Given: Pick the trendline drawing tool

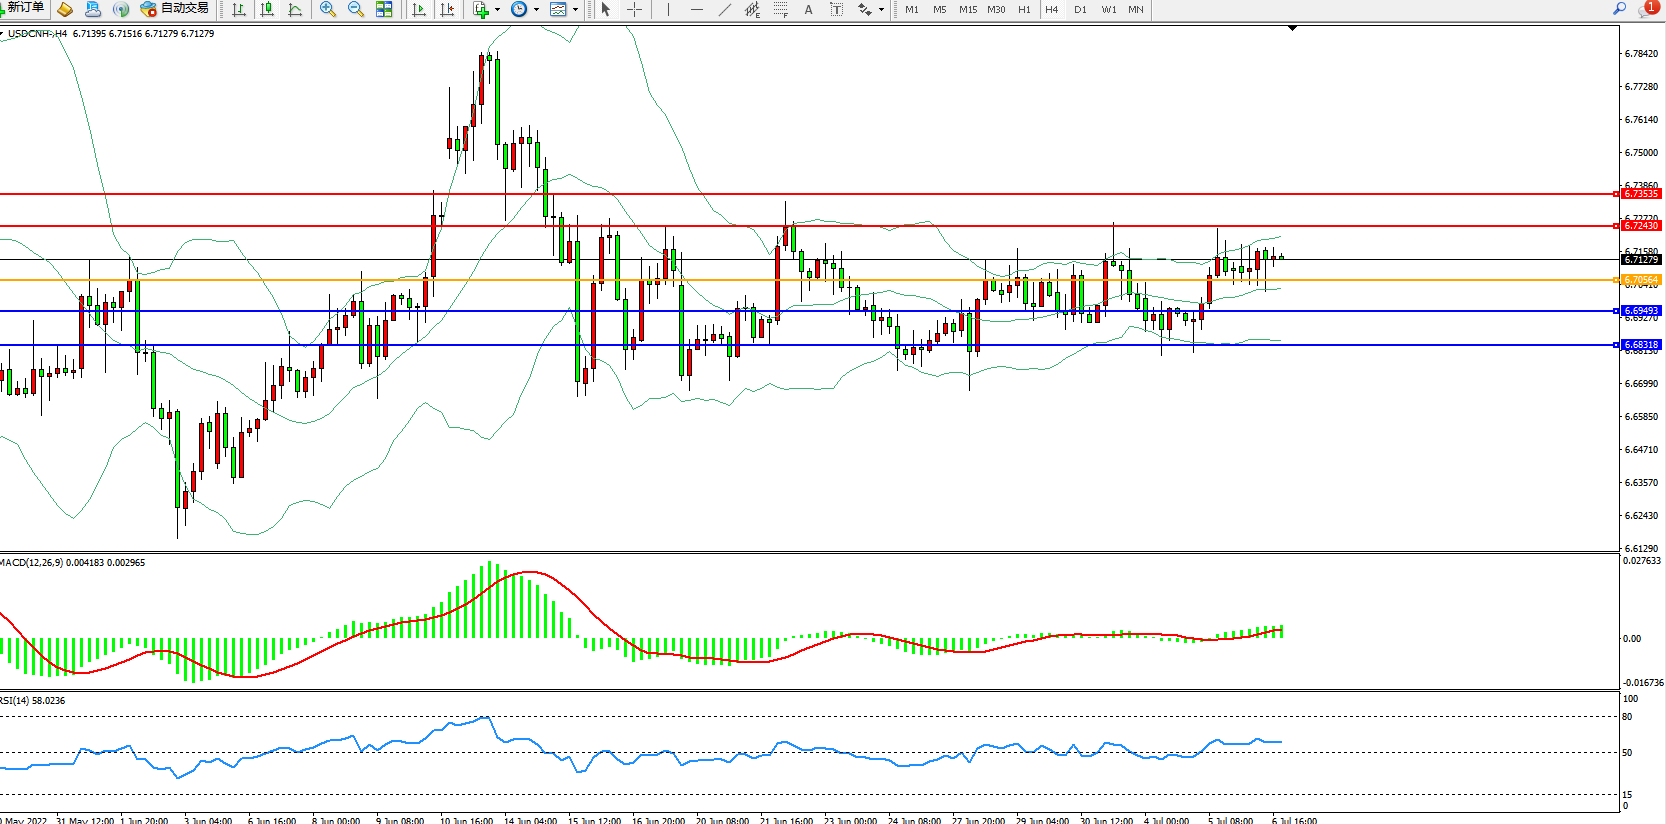Looking at the screenshot, I should click(724, 9).
